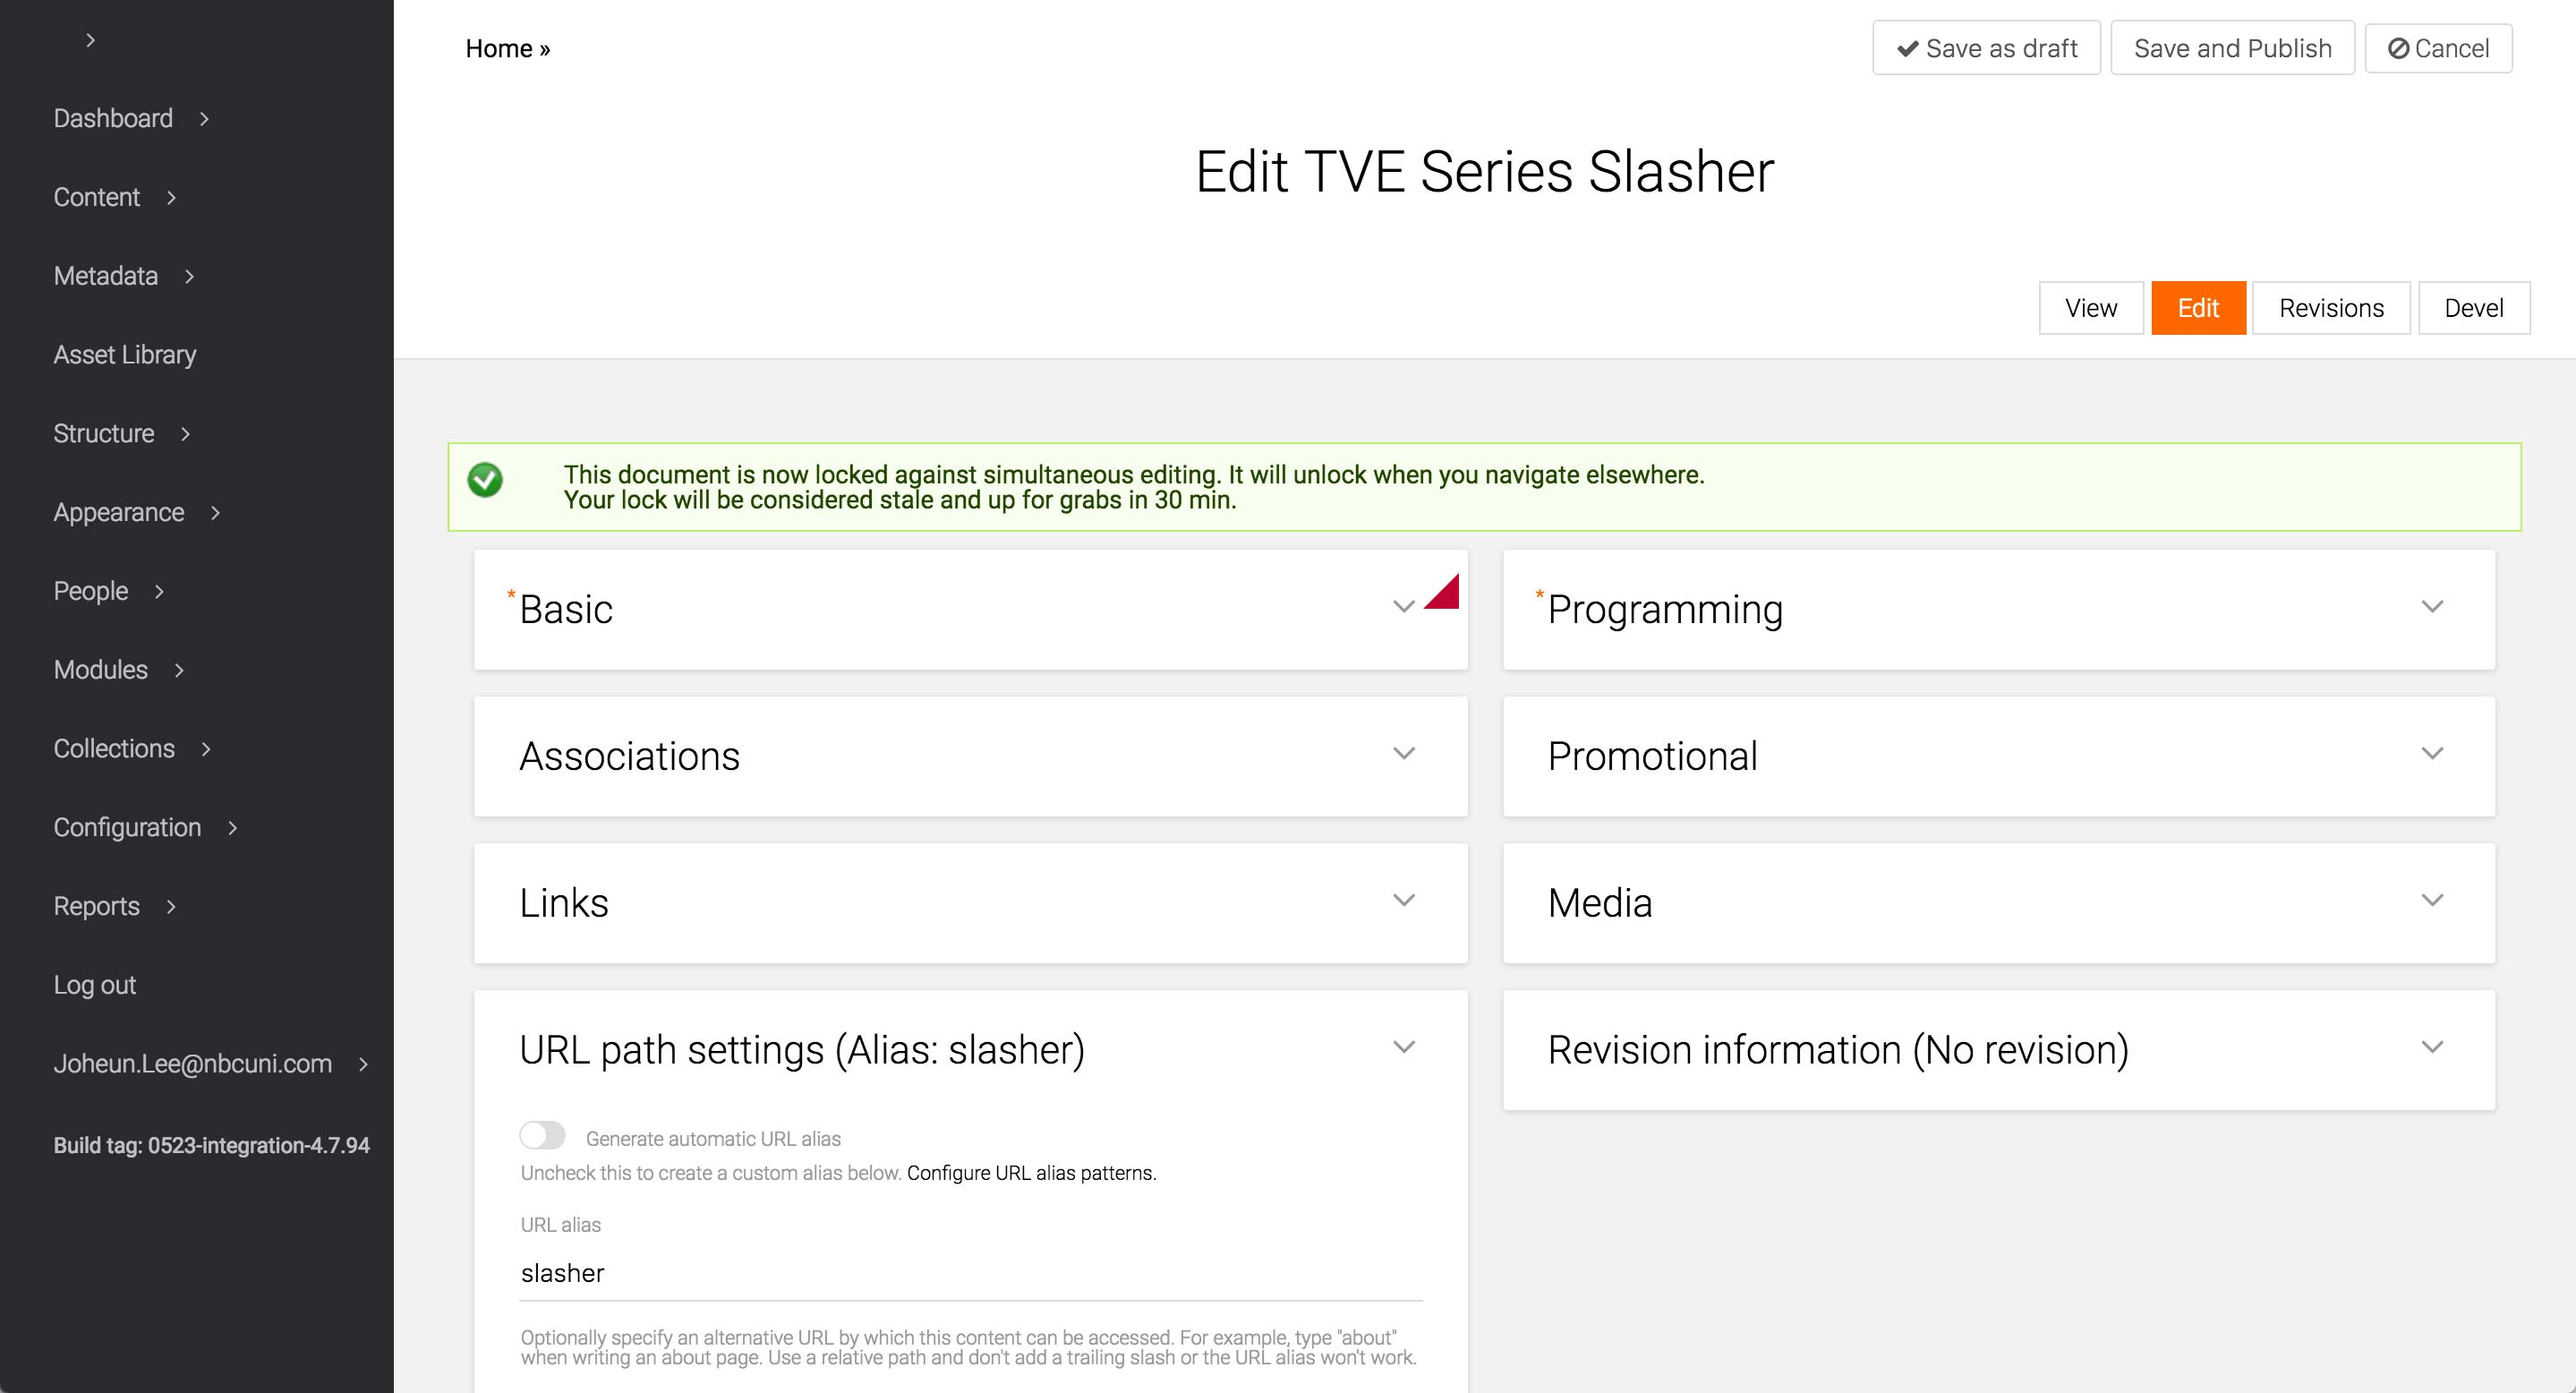Open Configure URL alias patterns link
The image size is (2576, 1393).
pyautogui.click(x=1031, y=1173)
